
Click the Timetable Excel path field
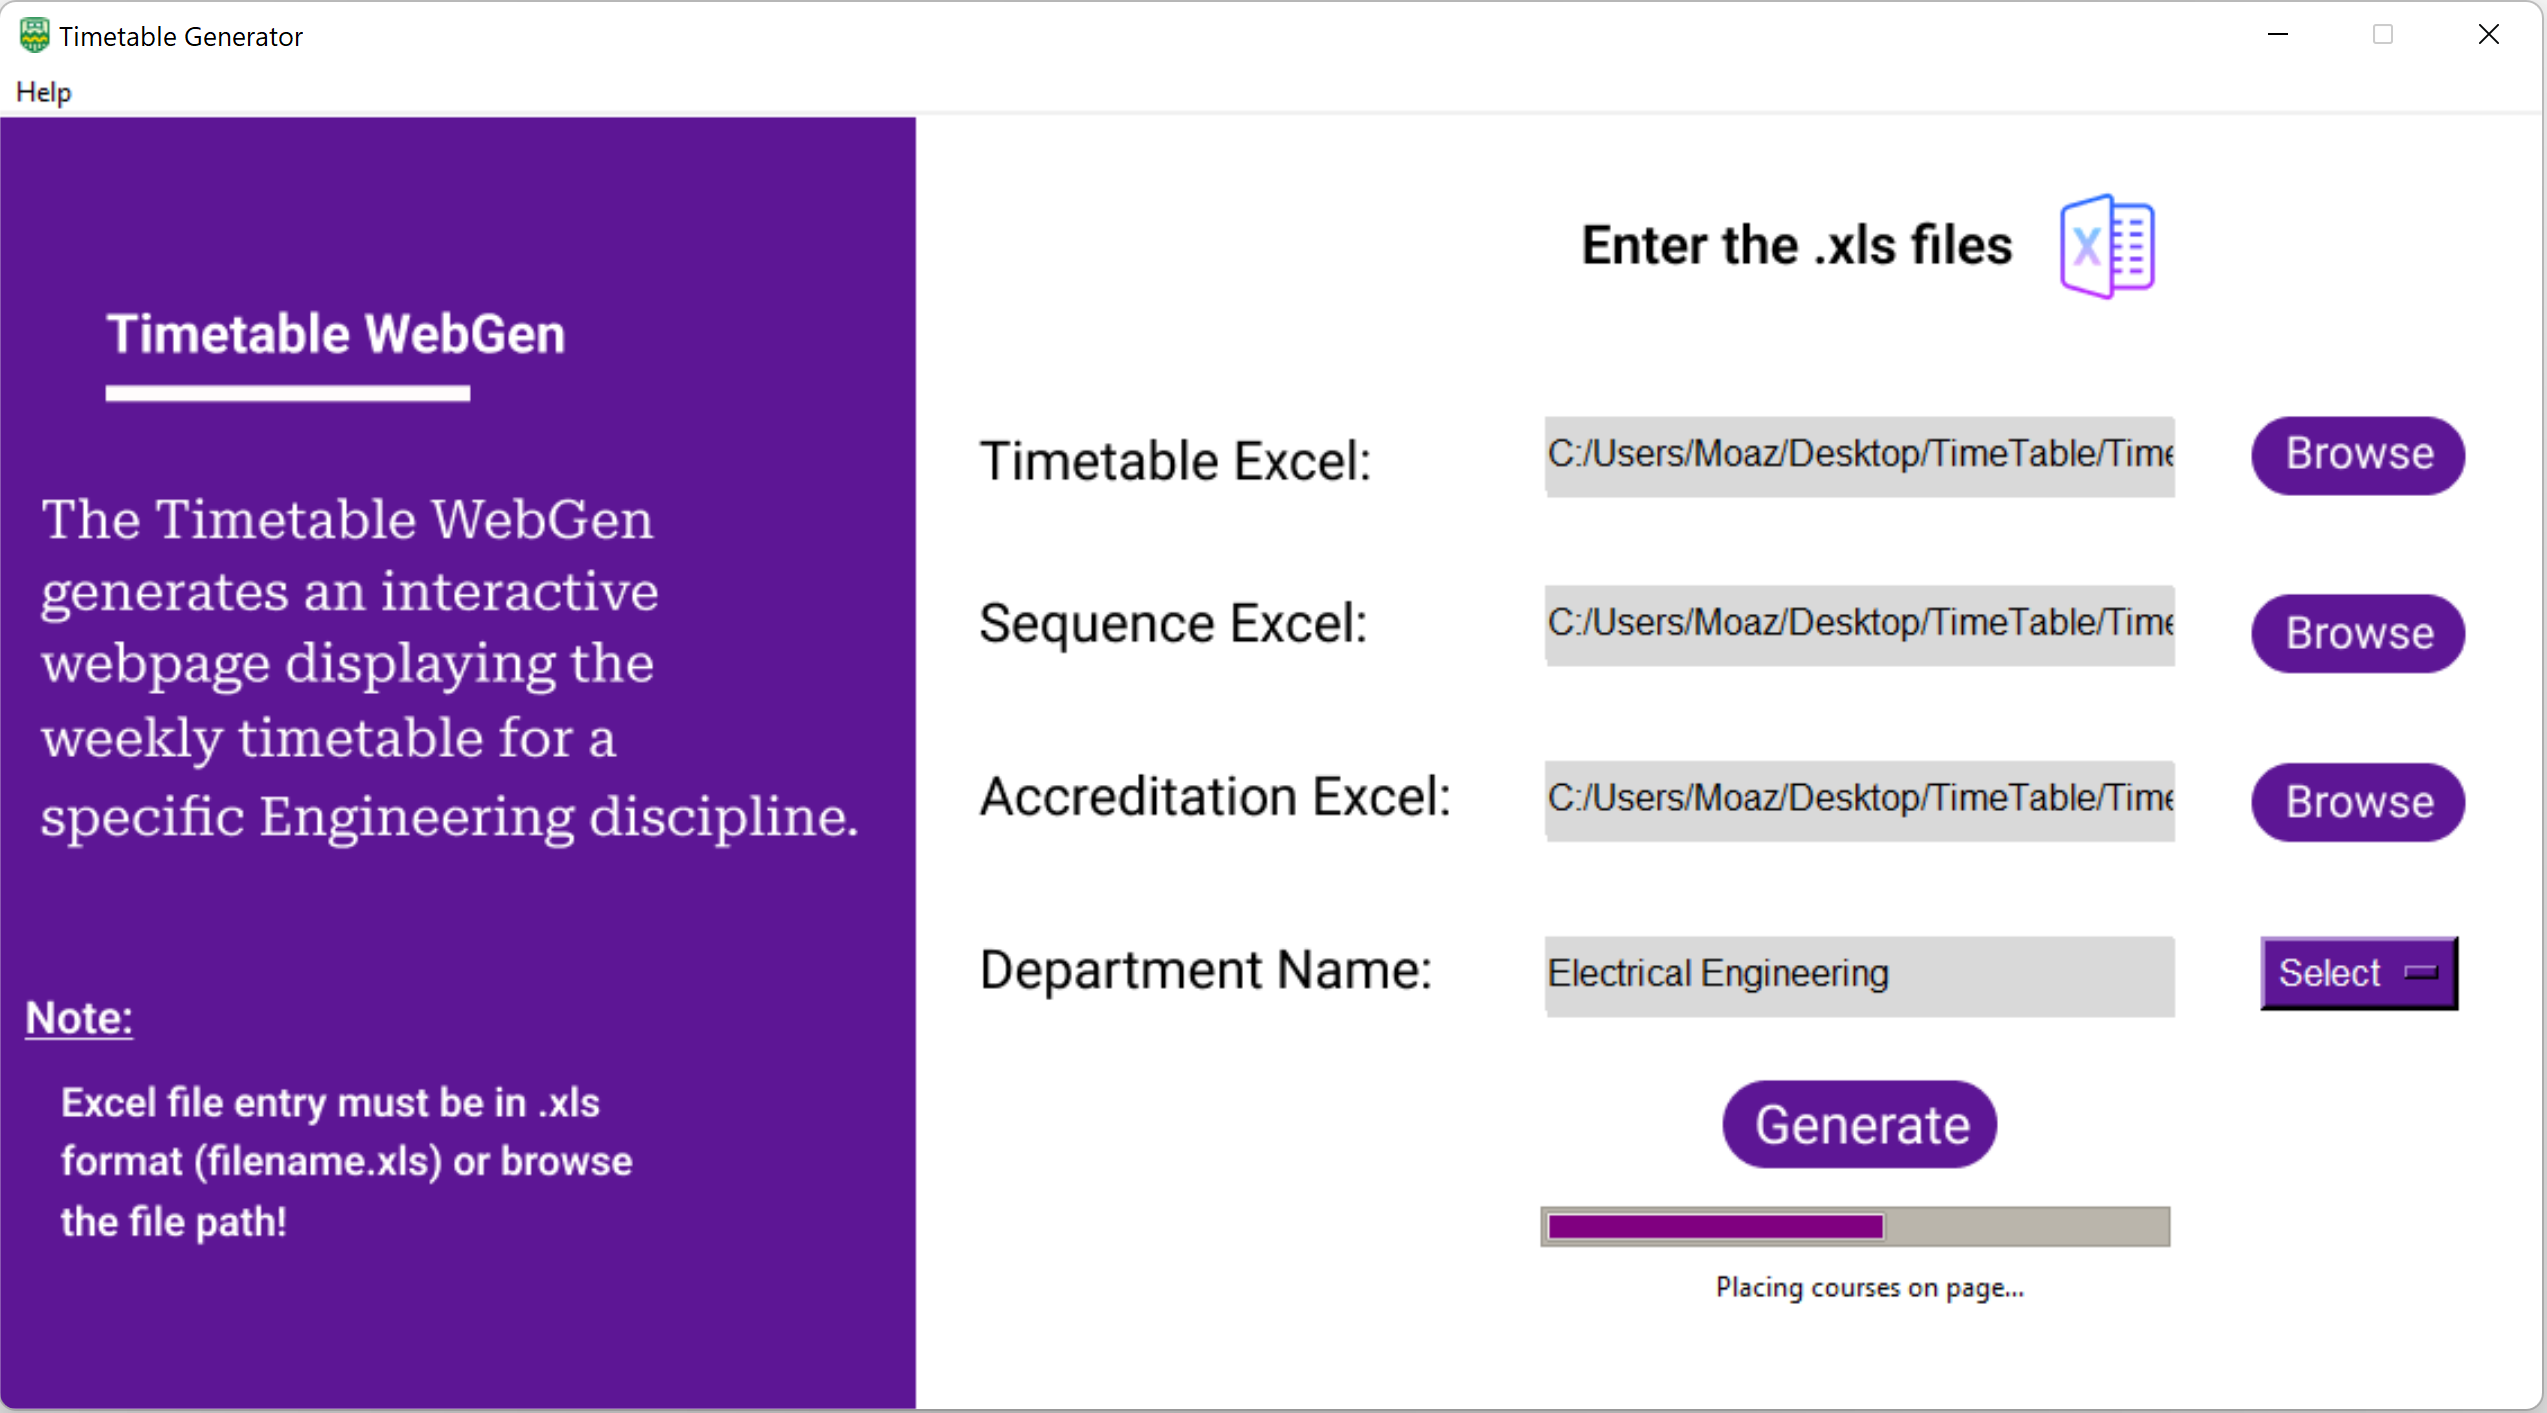(x=1858, y=456)
